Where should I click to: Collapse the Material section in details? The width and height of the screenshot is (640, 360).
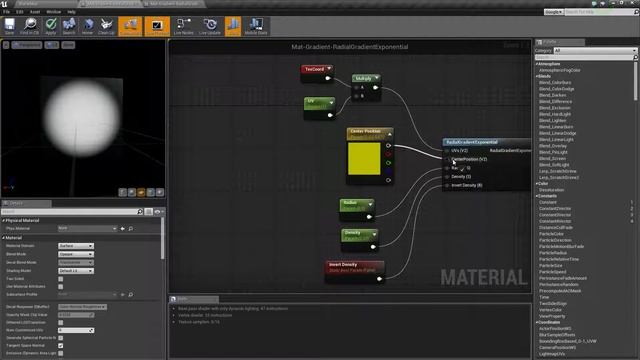4,238
